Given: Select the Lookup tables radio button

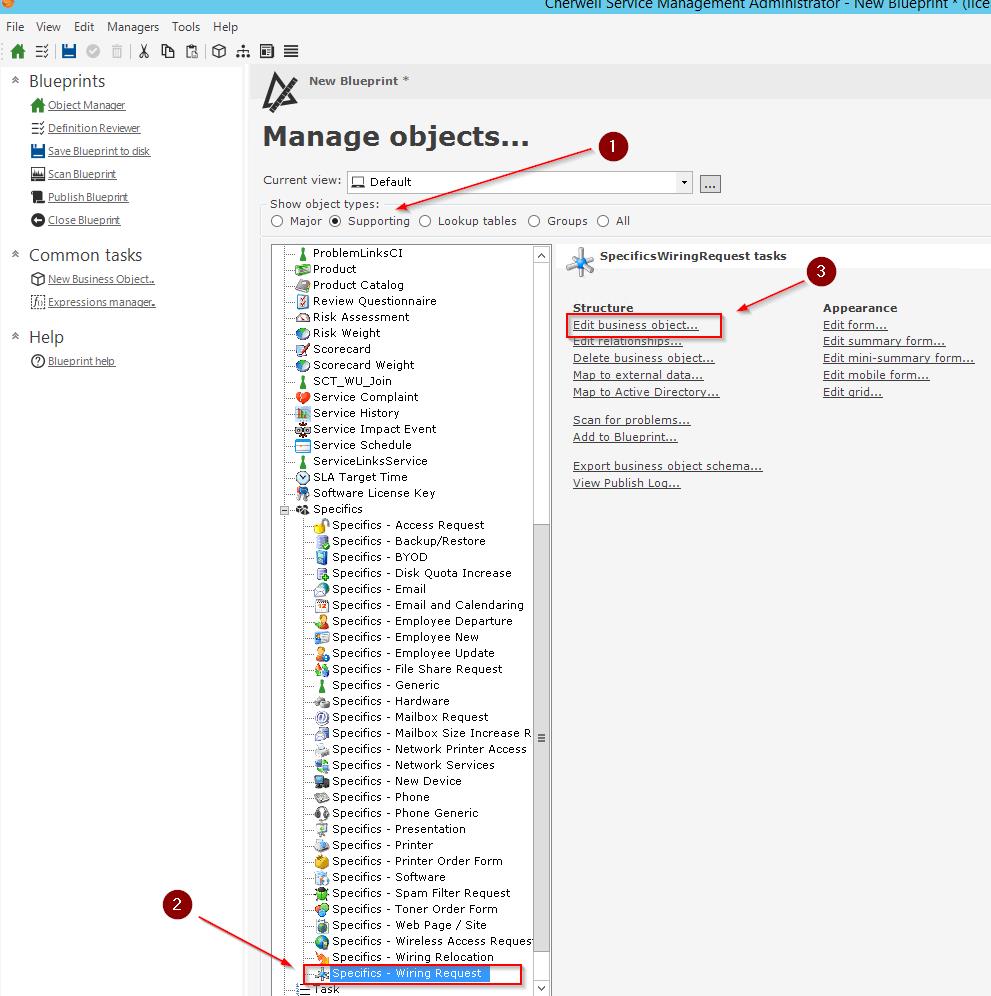Looking at the screenshot, I should pyautogui.click(x=425, y=221).
